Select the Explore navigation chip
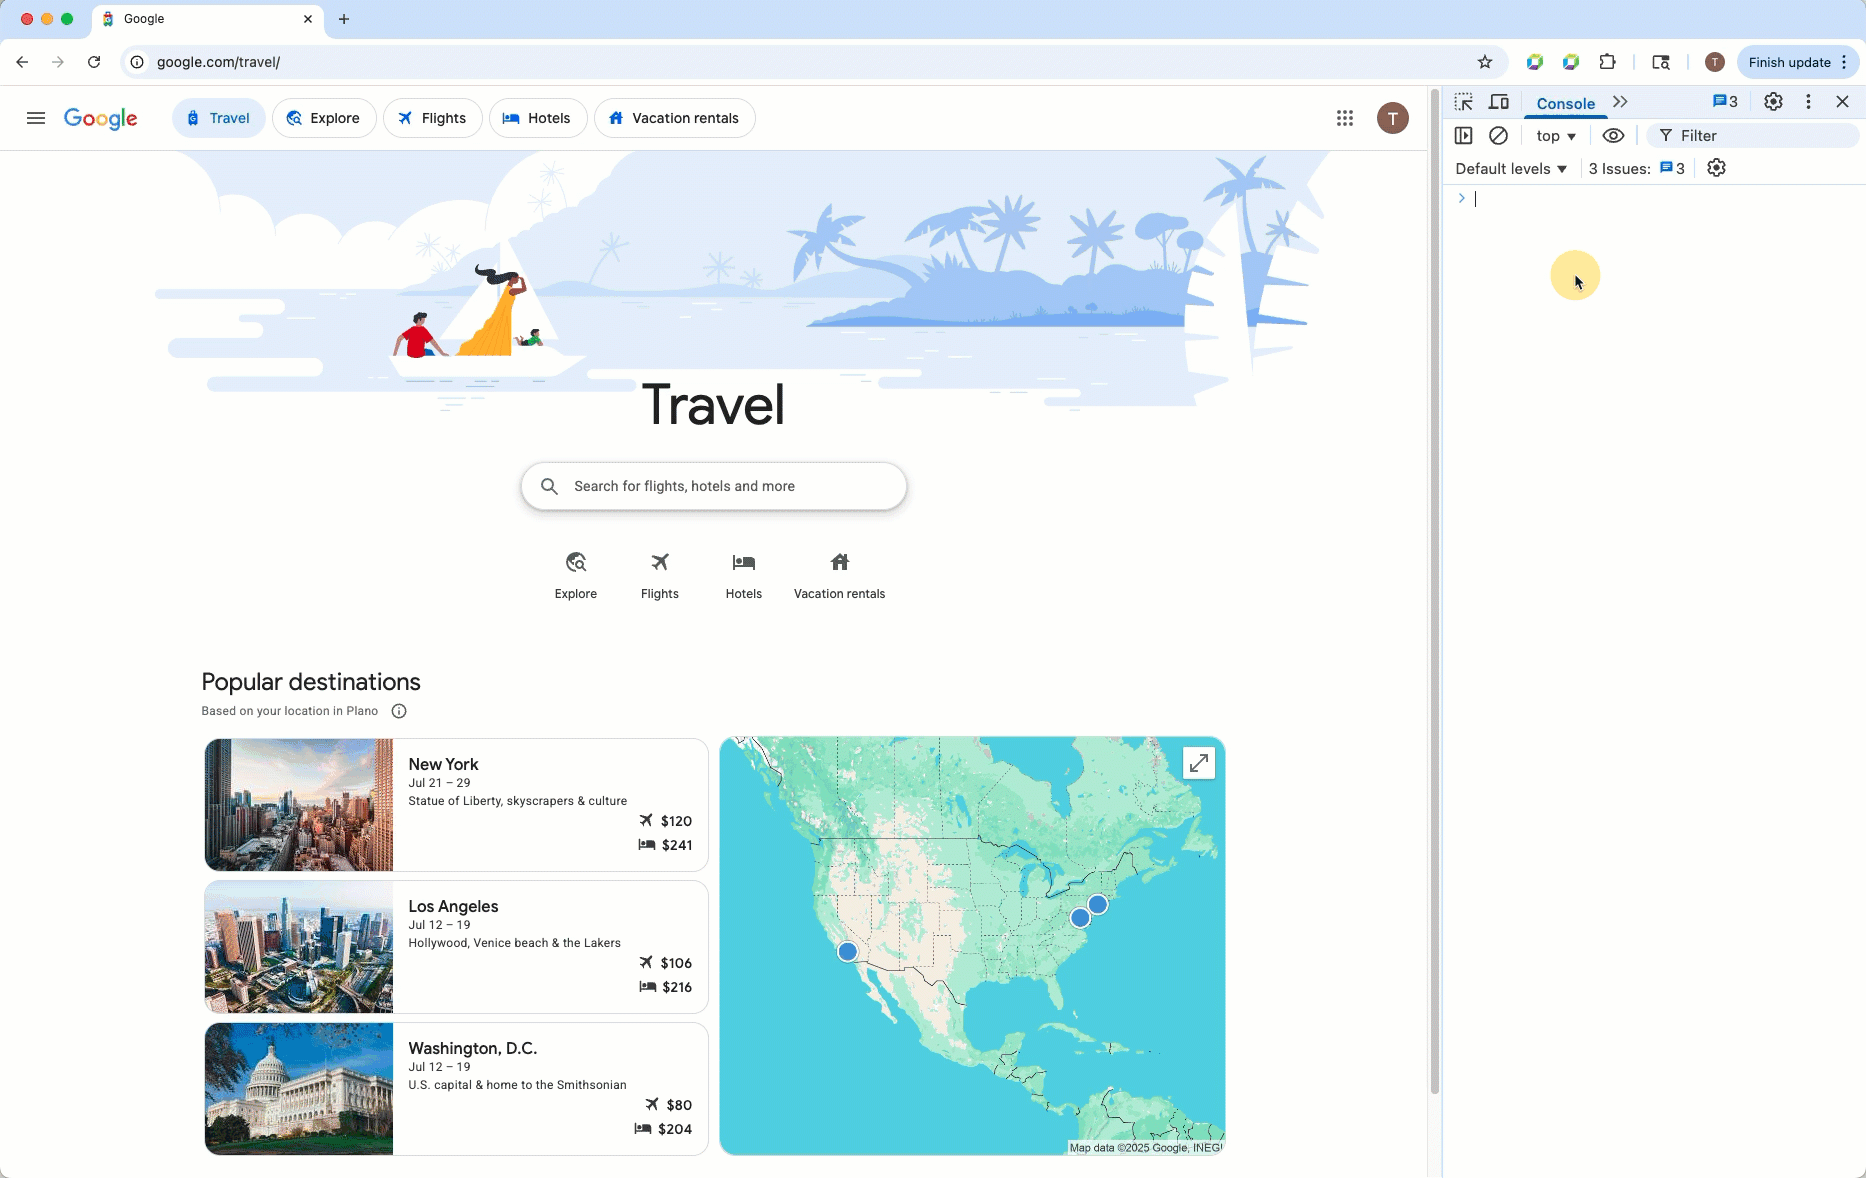 (324, 118)
